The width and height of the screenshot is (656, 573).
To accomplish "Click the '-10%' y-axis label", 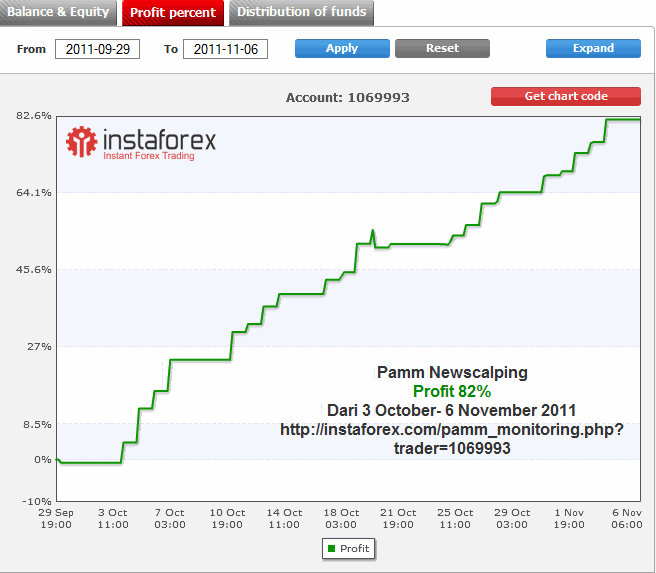I will [36, 501].
